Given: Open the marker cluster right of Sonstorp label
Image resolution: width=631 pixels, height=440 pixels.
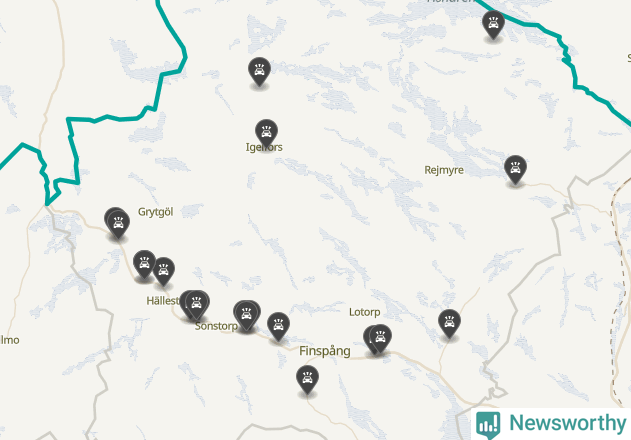Looking at the screenshot, I should click(x=246, y=314).
